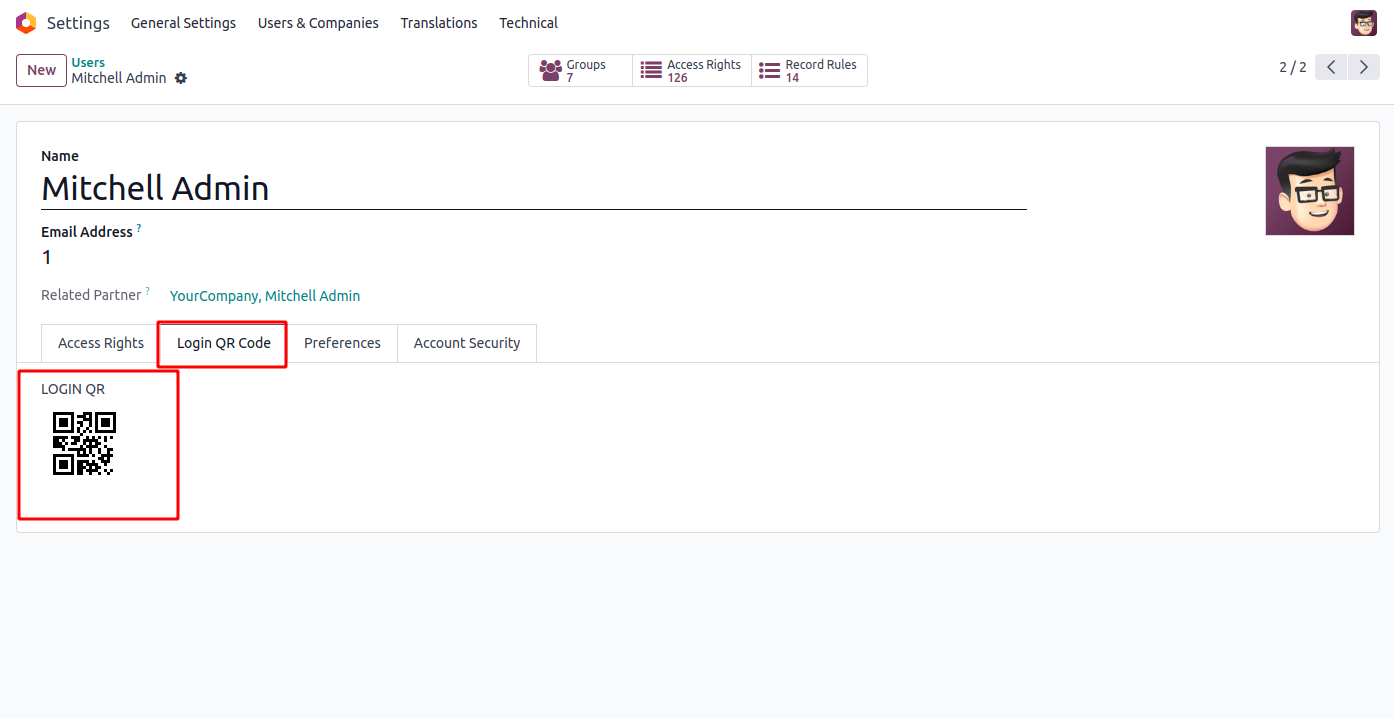The width and height of the screenshot is (1394, 719).
Task: Expand the Technical menu
Action: [528, 23]
